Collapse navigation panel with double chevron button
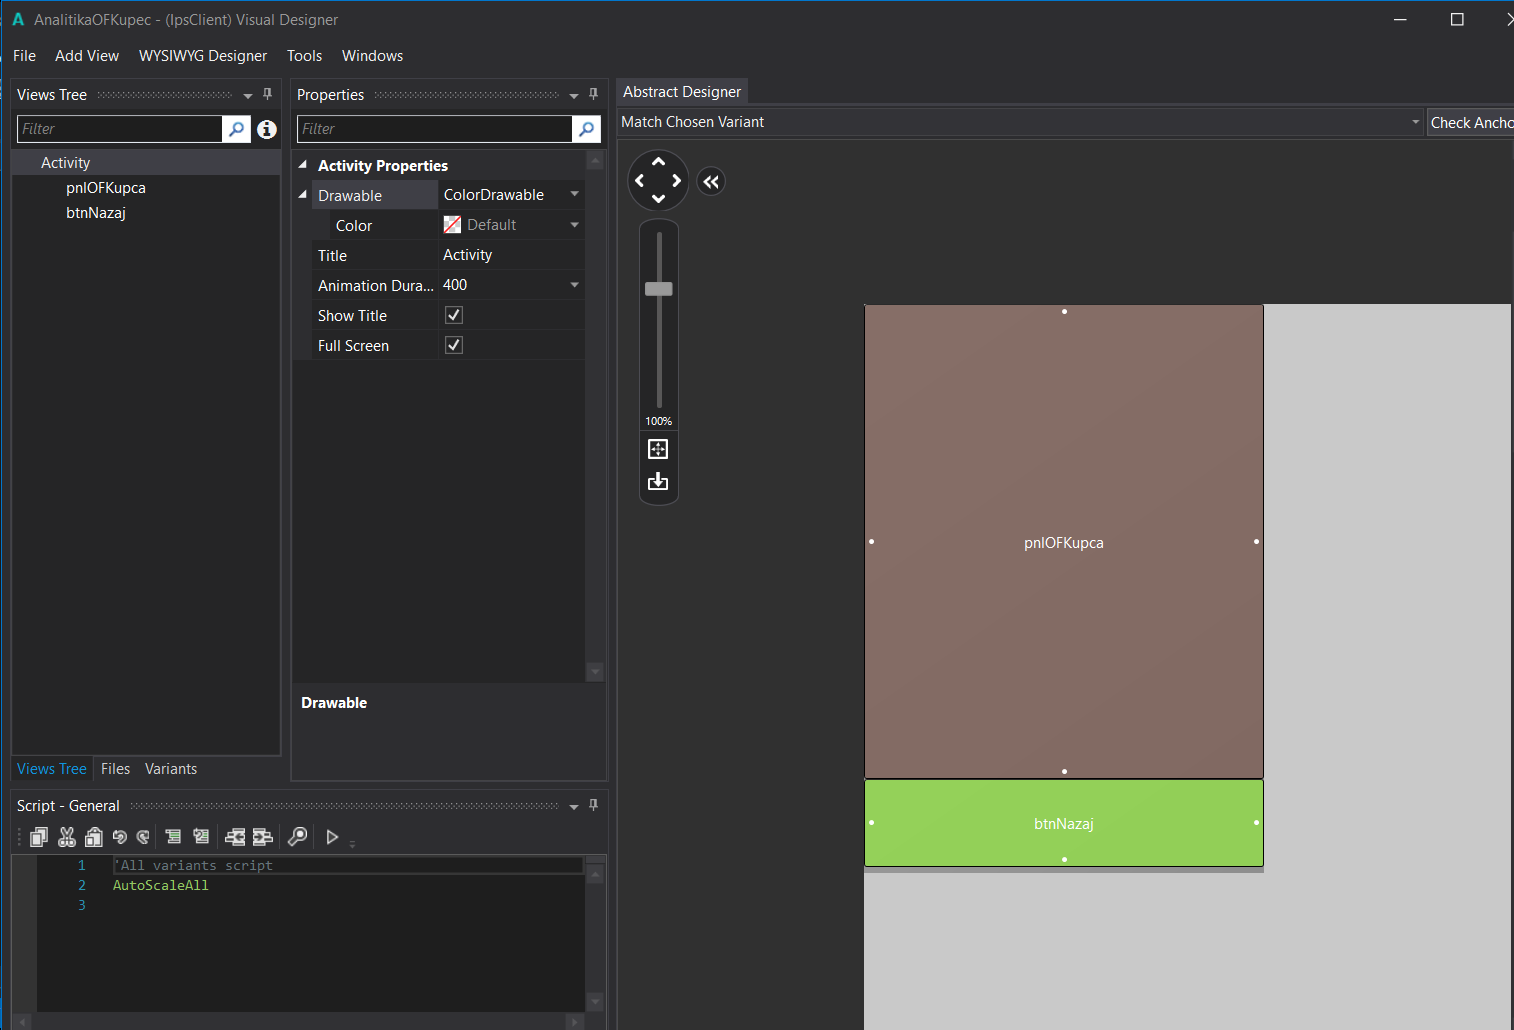This screenshot has height=1030, width=1514. click(711, 182)
